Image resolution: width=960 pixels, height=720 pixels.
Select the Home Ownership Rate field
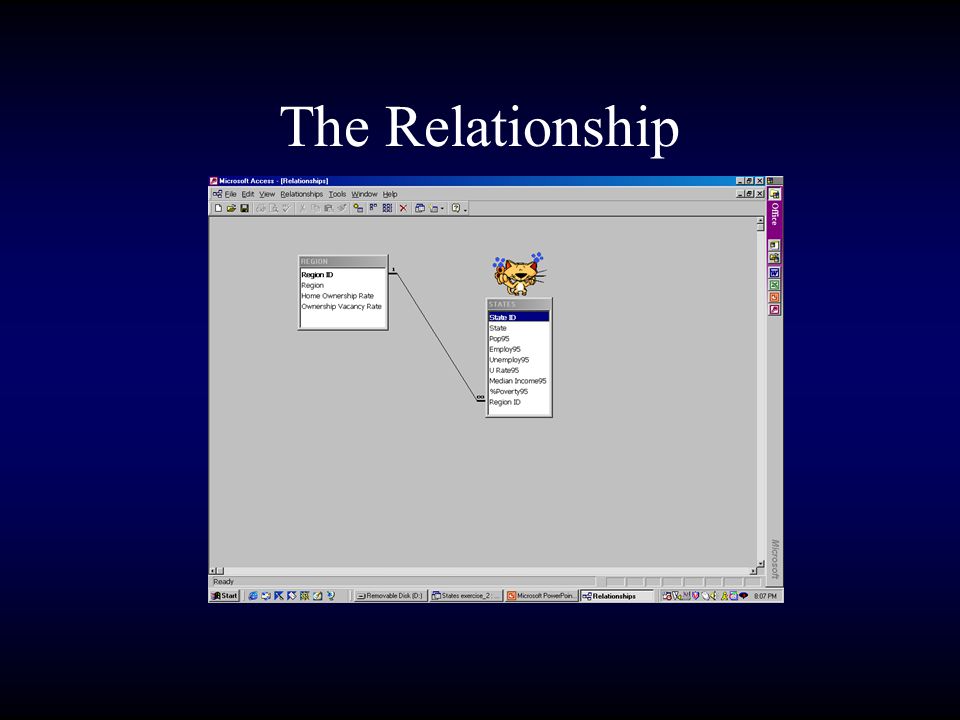343,296
